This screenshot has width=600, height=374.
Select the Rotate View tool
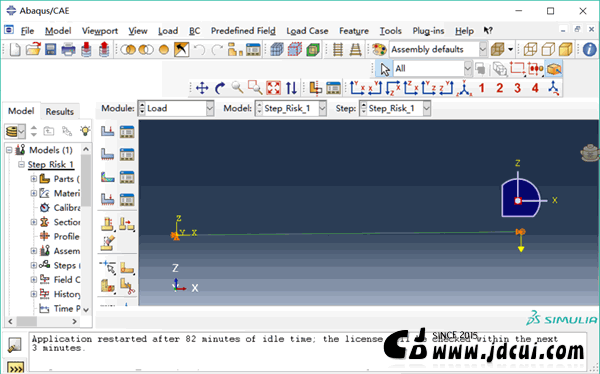click(220, 88)
